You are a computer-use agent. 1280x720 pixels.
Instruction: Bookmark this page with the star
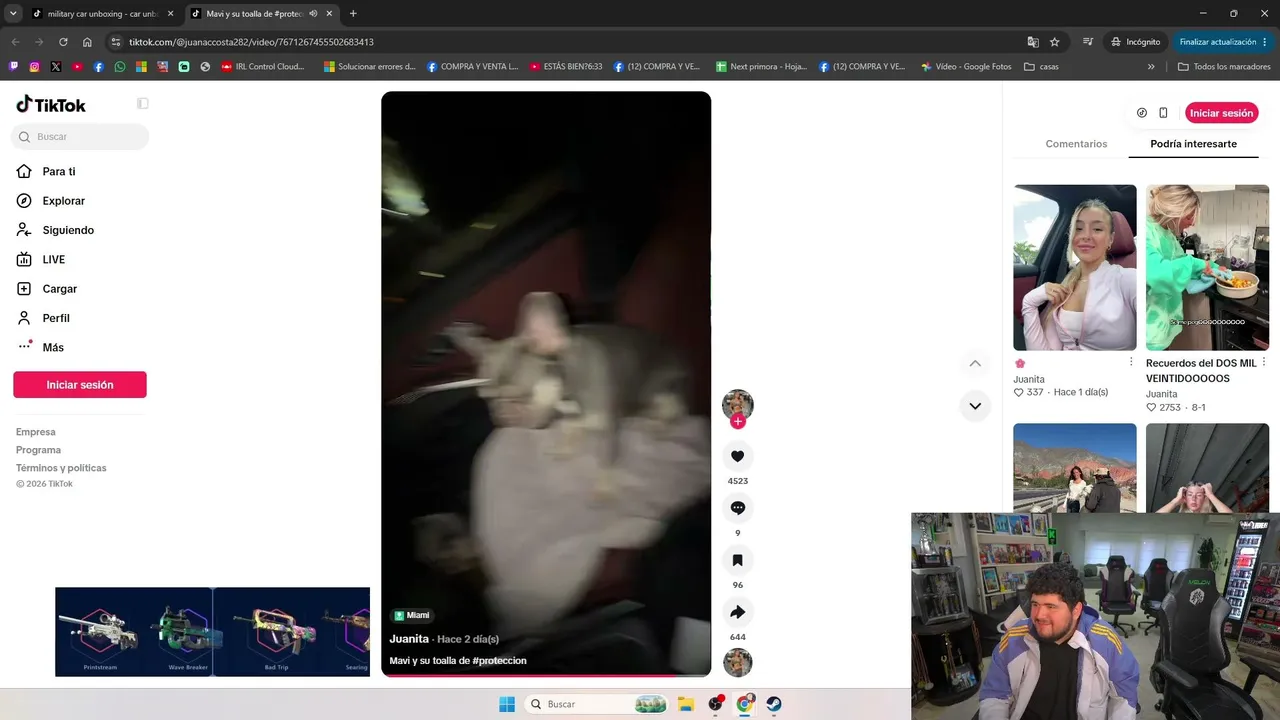pos(1054,42)
